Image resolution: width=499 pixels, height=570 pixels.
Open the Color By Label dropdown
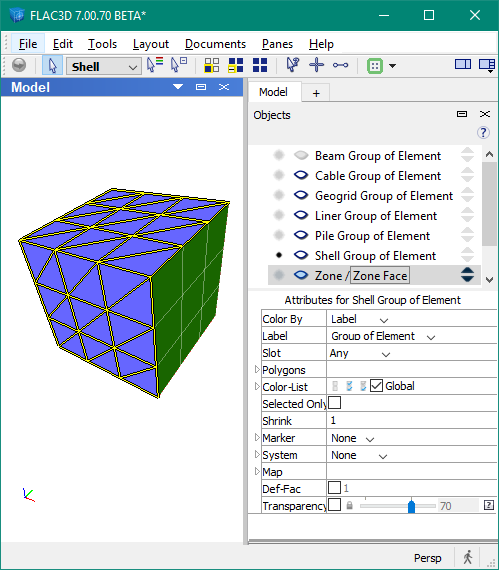(359, 319)
